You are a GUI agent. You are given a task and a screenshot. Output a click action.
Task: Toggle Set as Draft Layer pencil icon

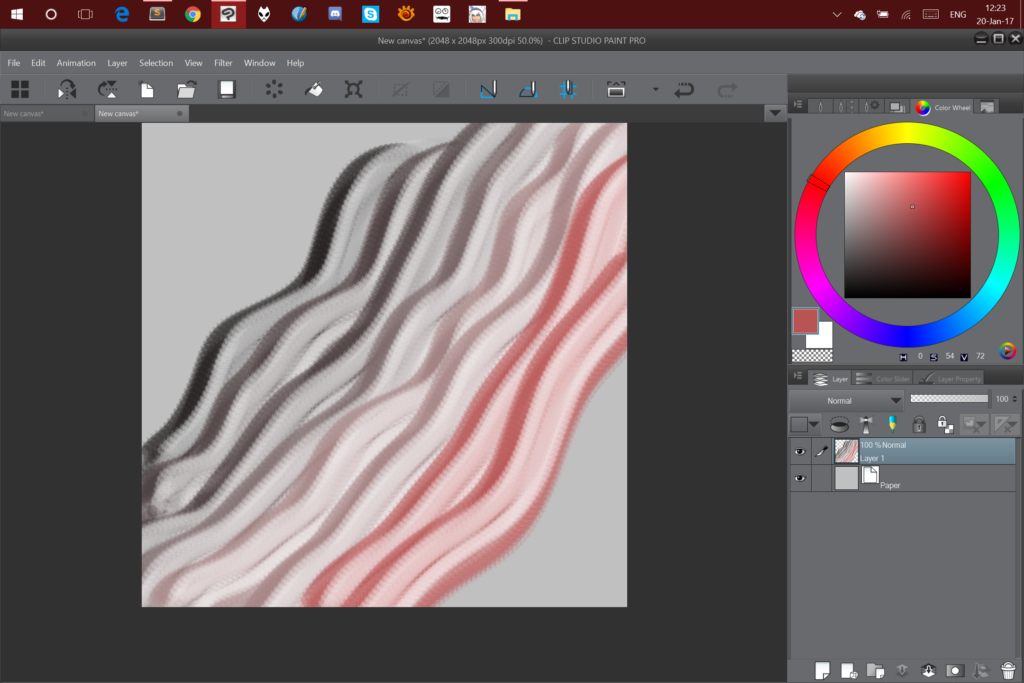[892, 425]
